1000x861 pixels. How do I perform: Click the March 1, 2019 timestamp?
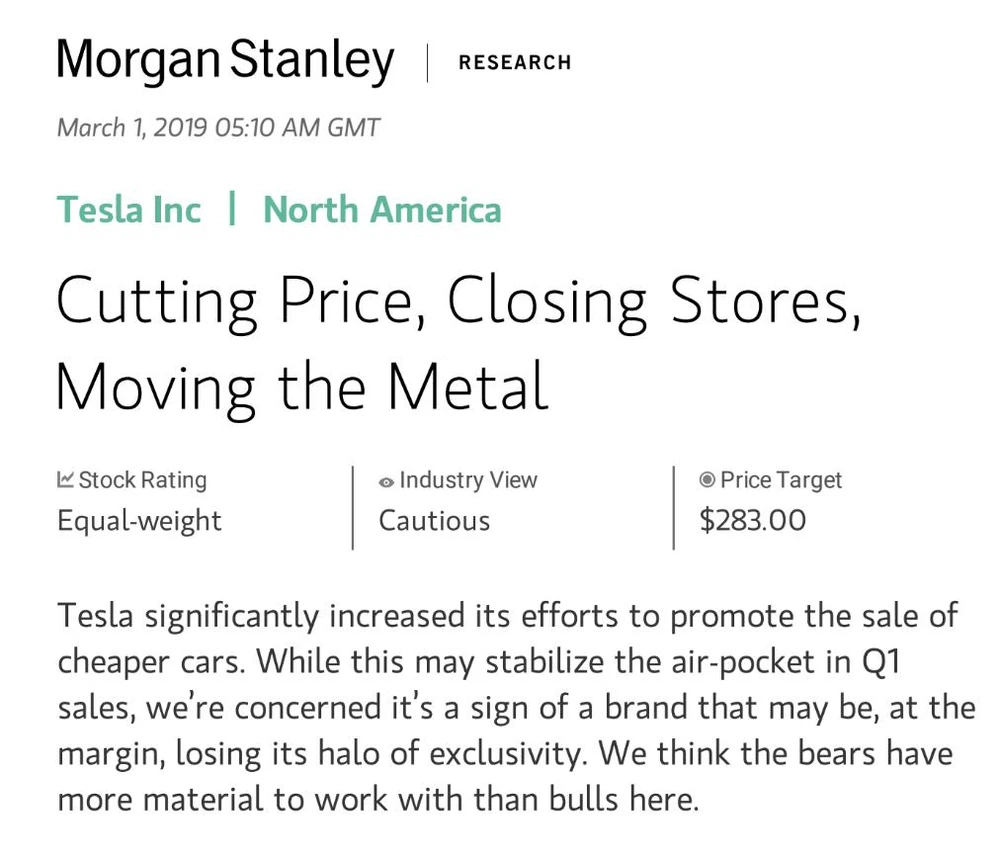click(218, 128)
